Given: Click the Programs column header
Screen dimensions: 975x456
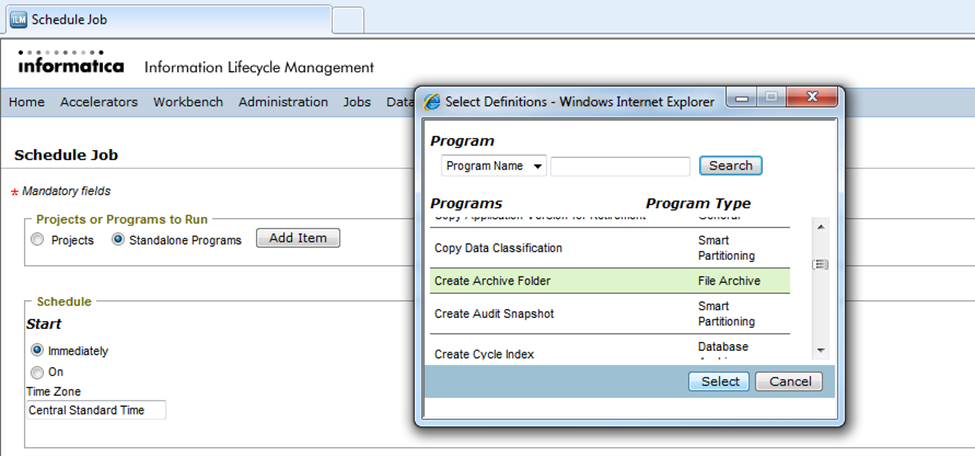Looking at the screenshot, I should coord(466,203).
